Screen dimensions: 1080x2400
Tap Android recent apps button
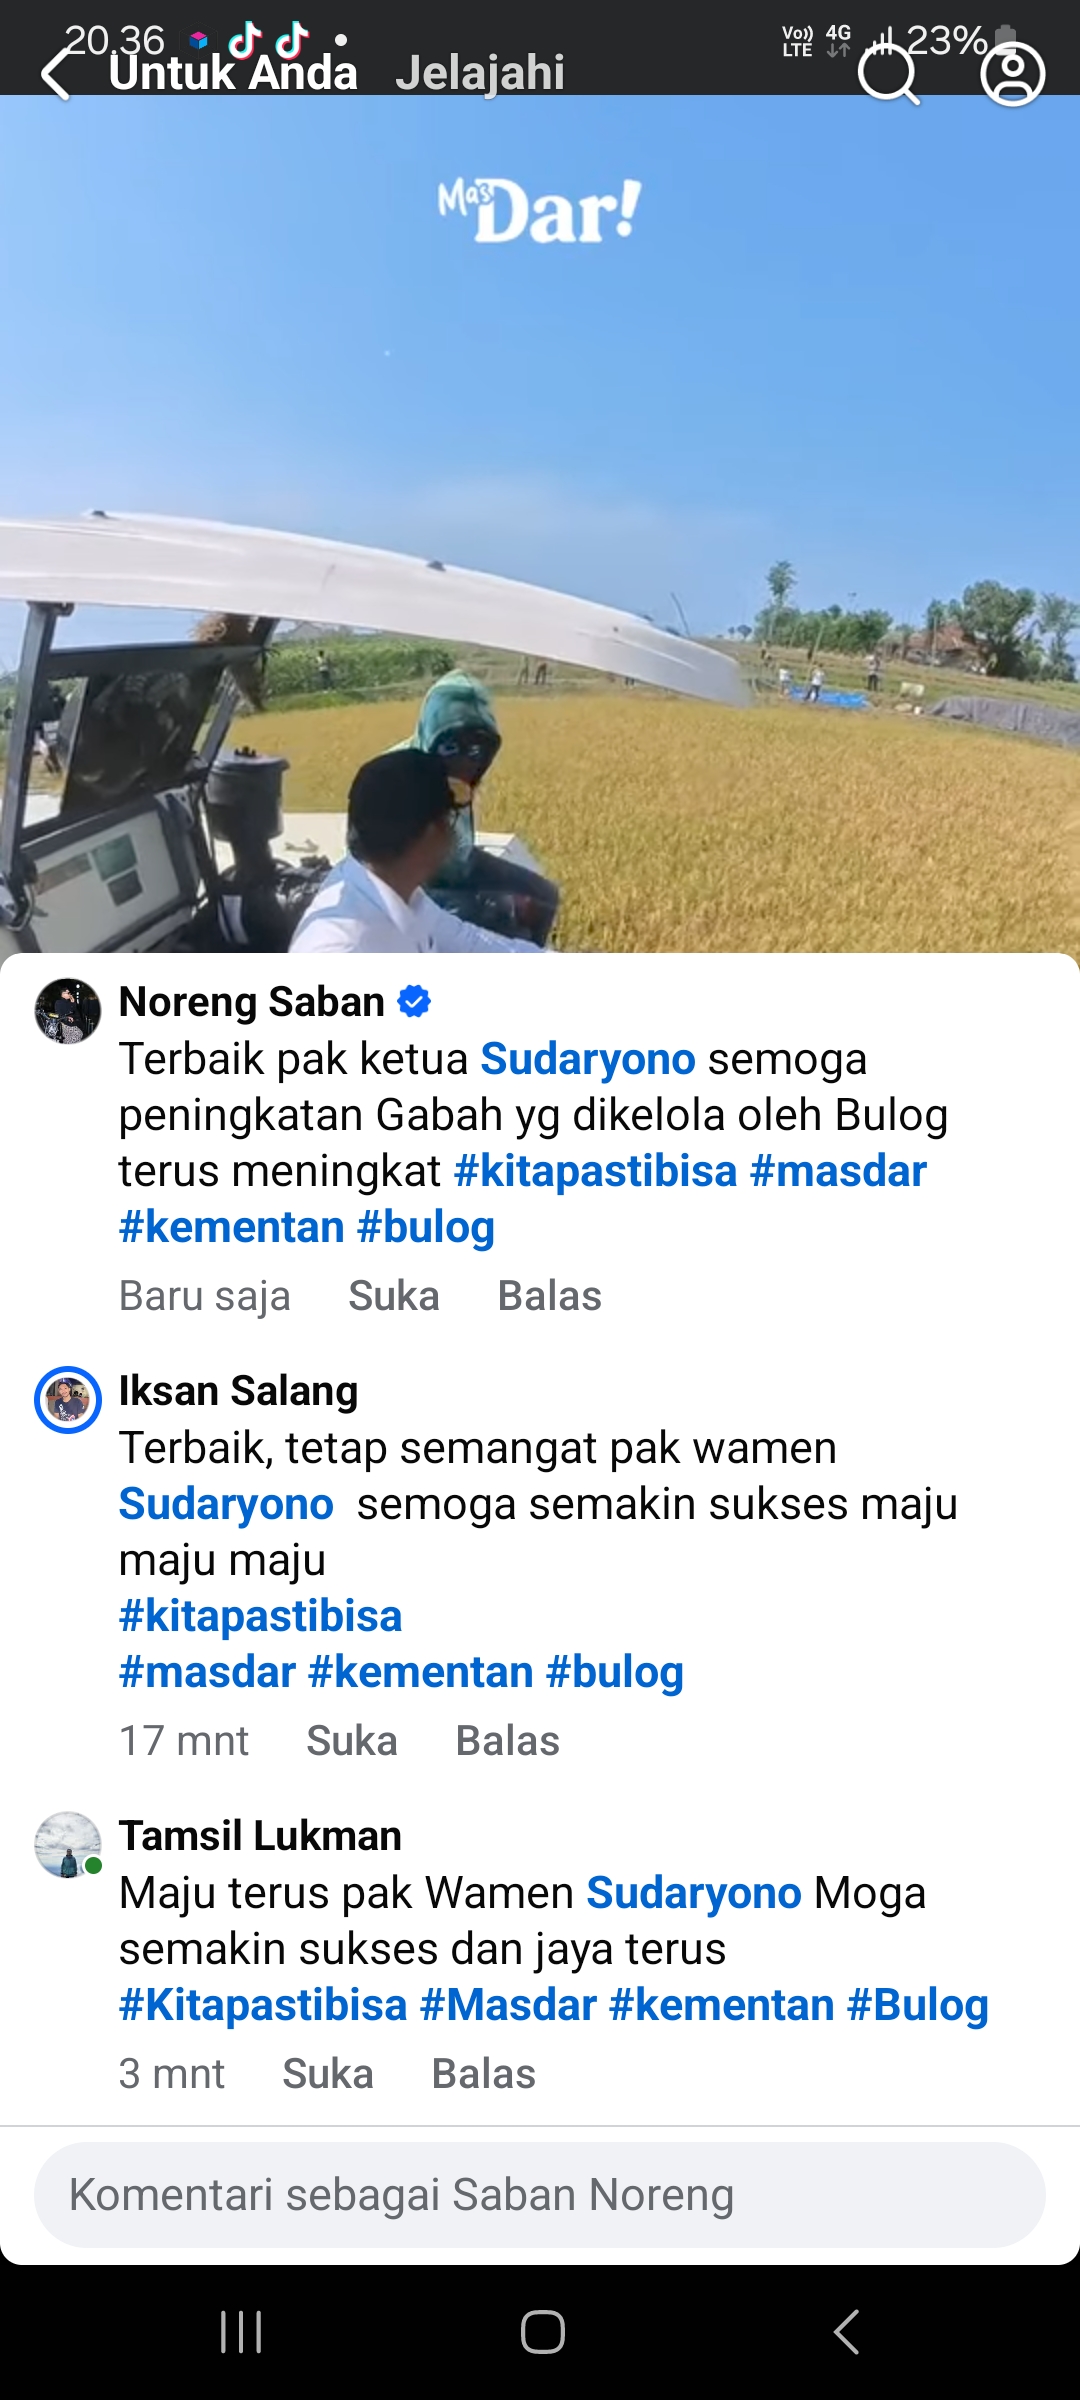click(241, 2332)
